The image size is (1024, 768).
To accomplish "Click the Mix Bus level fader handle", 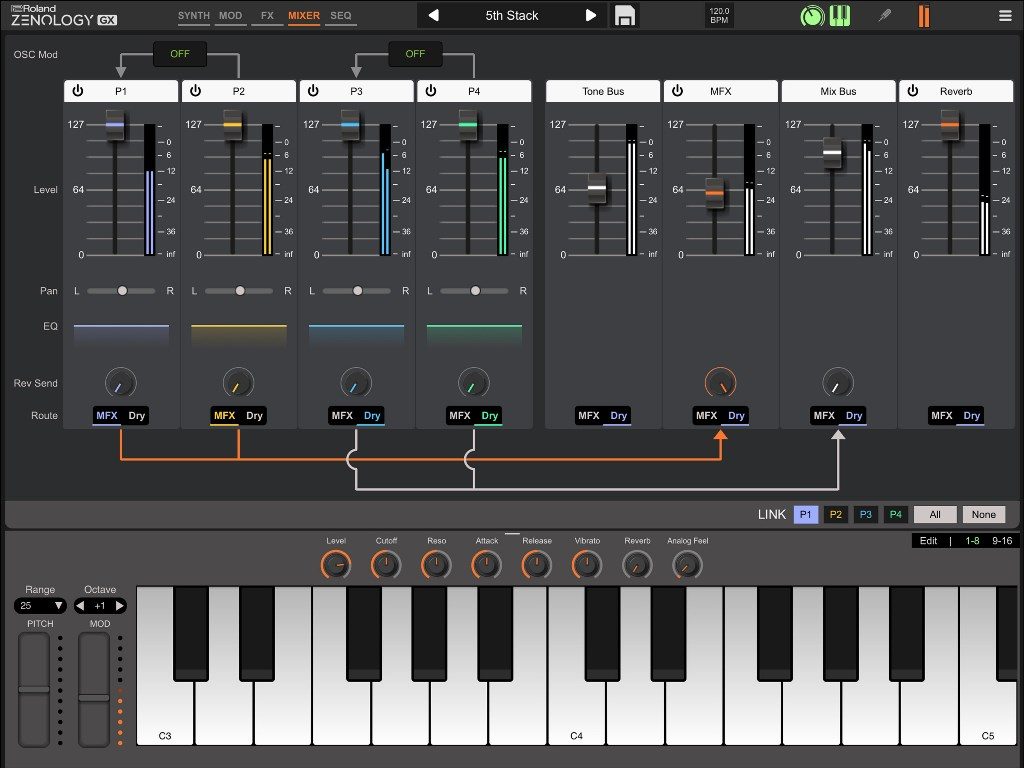I will [x=832, y=153].
